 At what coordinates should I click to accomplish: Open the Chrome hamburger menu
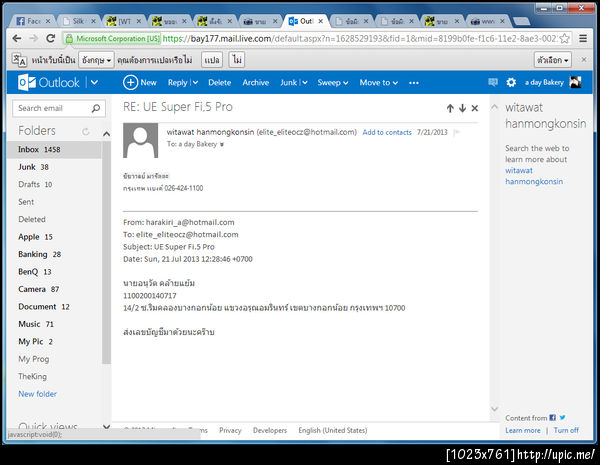pyautogui.click(x=583, y=38)
